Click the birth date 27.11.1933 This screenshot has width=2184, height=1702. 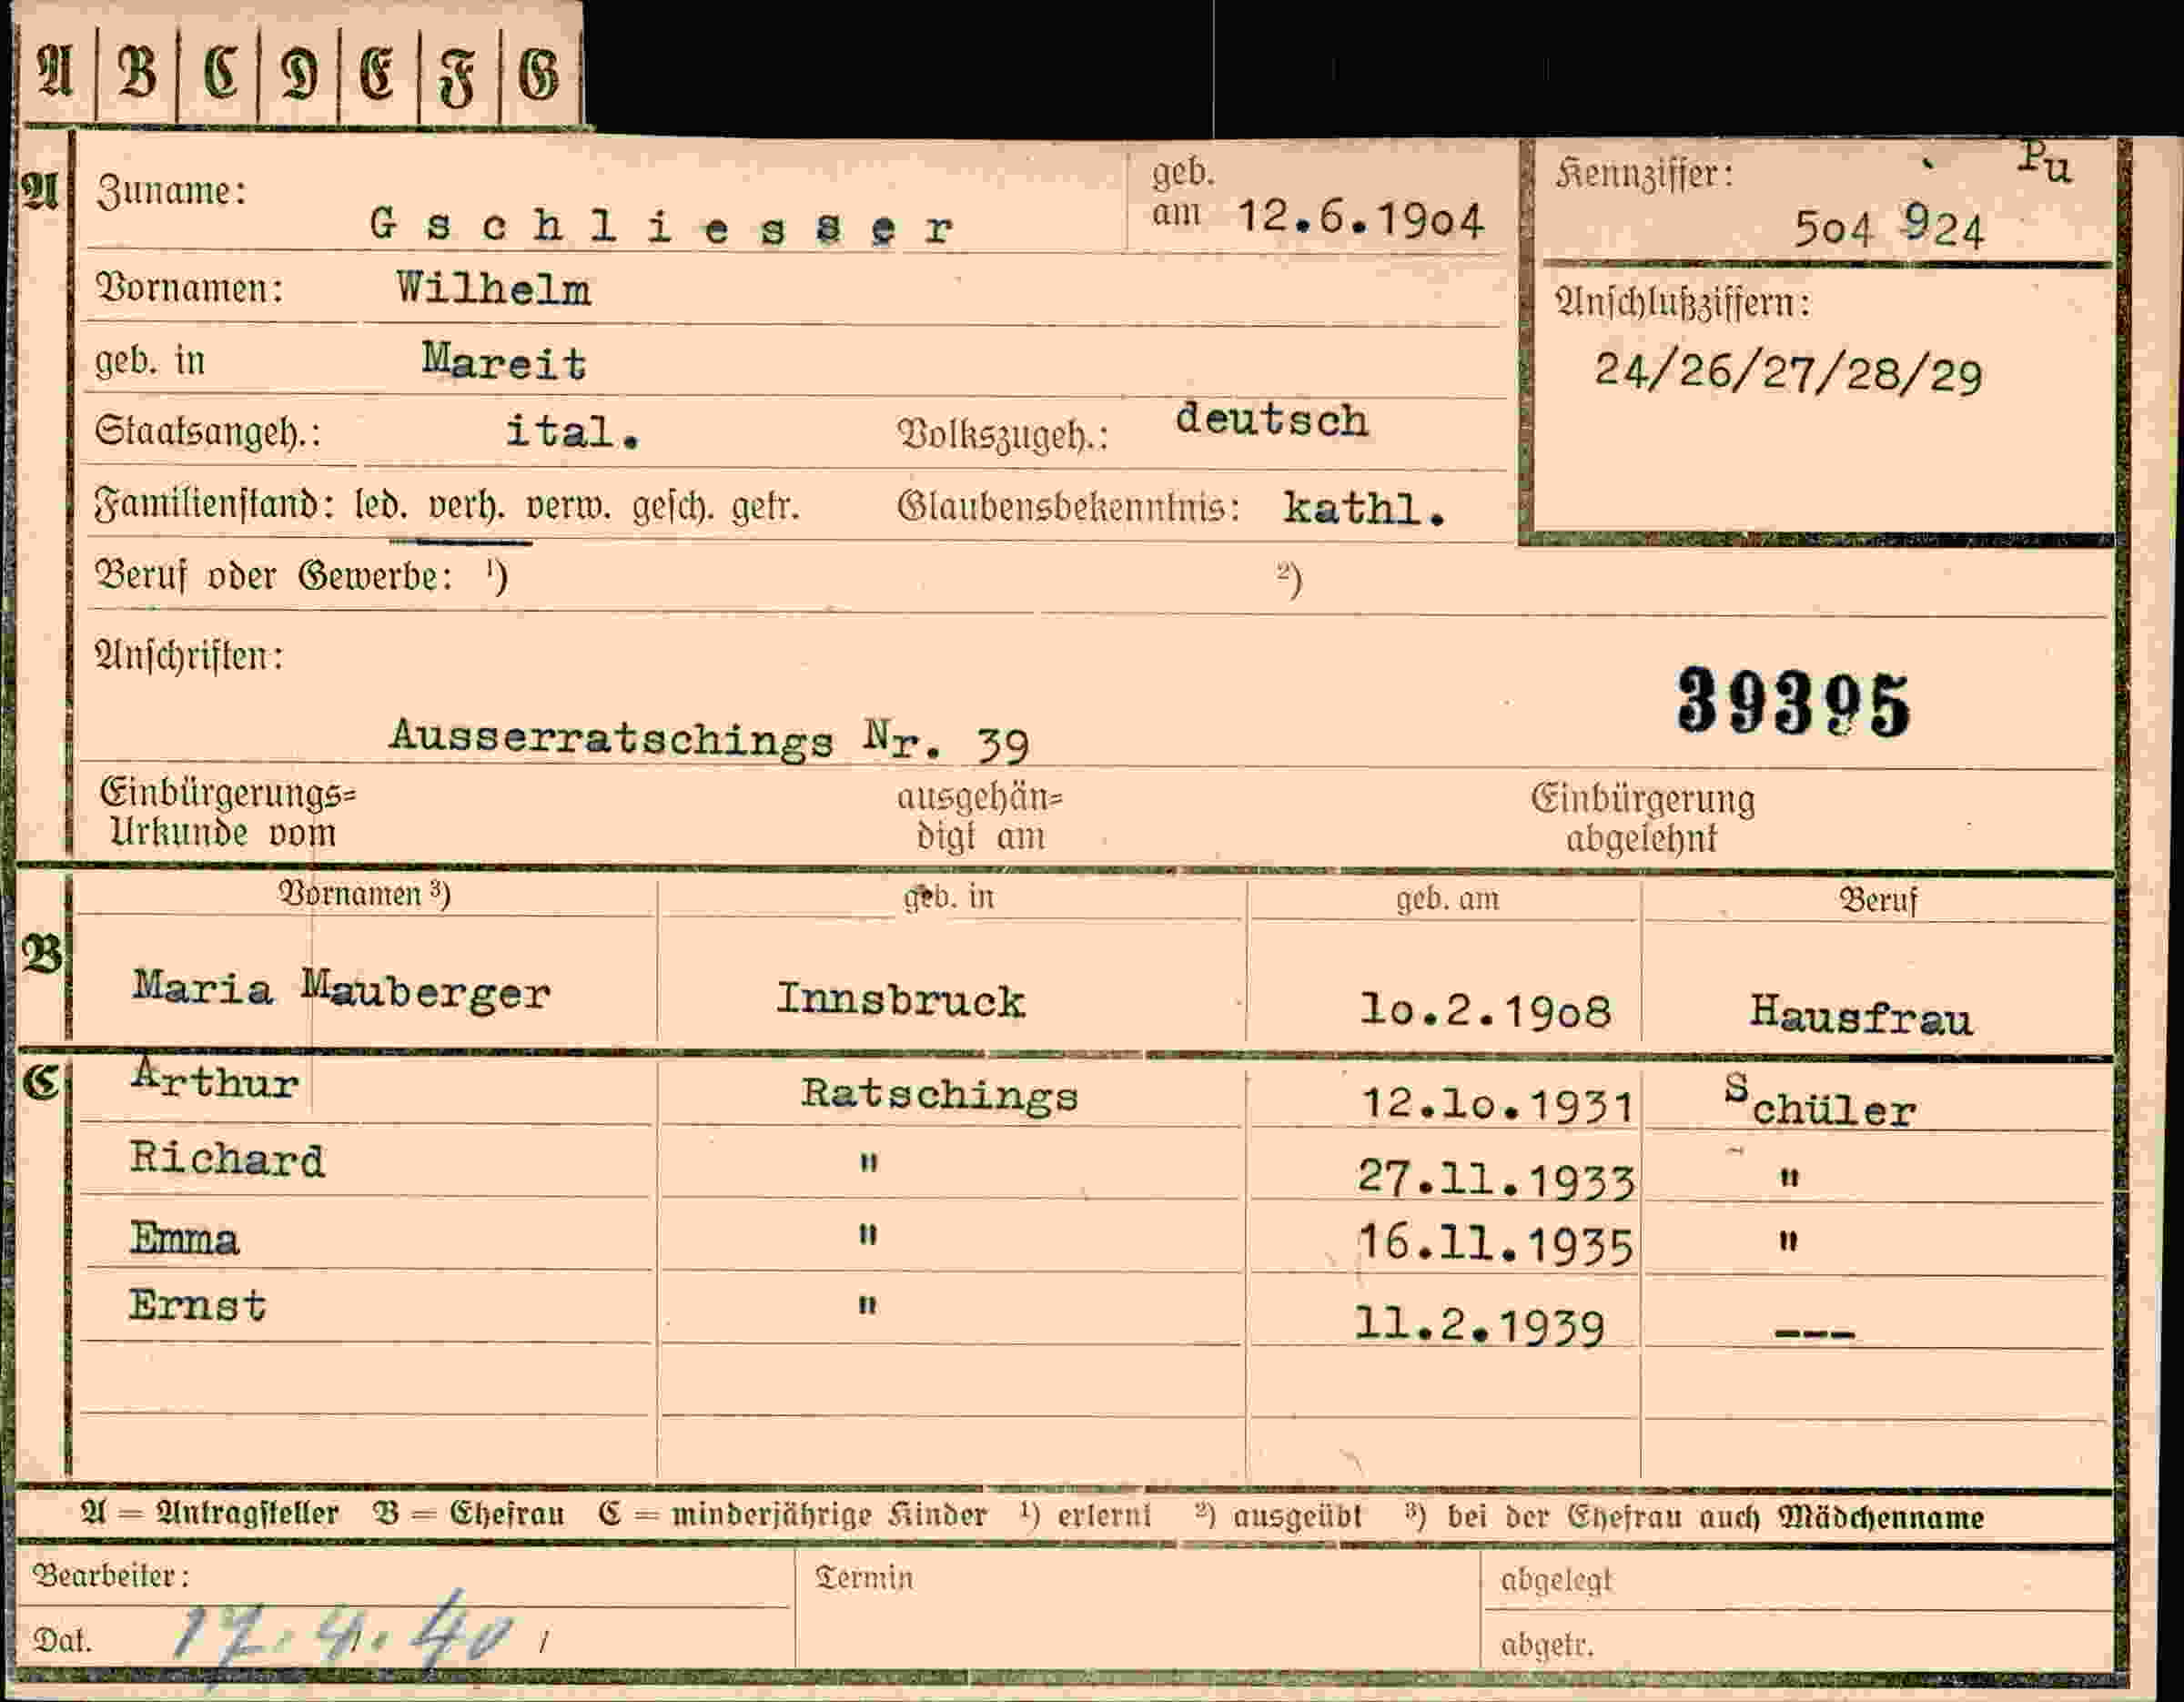tap(1496, 1180)
